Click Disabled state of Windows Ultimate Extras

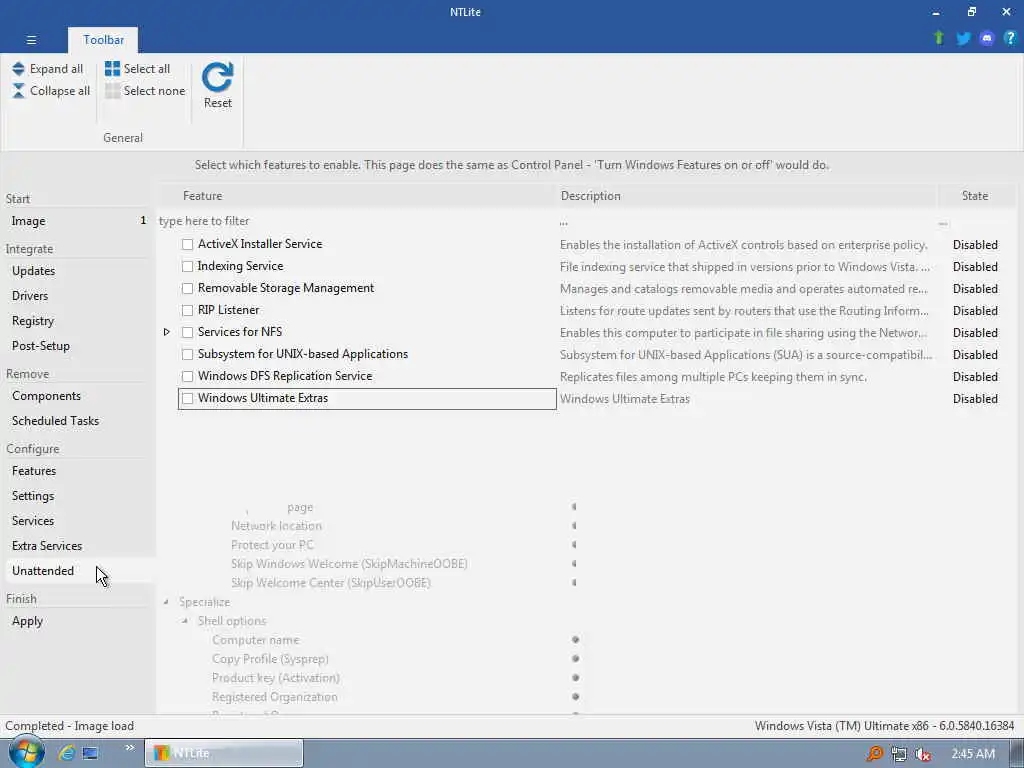pyautogui.click(x=975, y=399)
